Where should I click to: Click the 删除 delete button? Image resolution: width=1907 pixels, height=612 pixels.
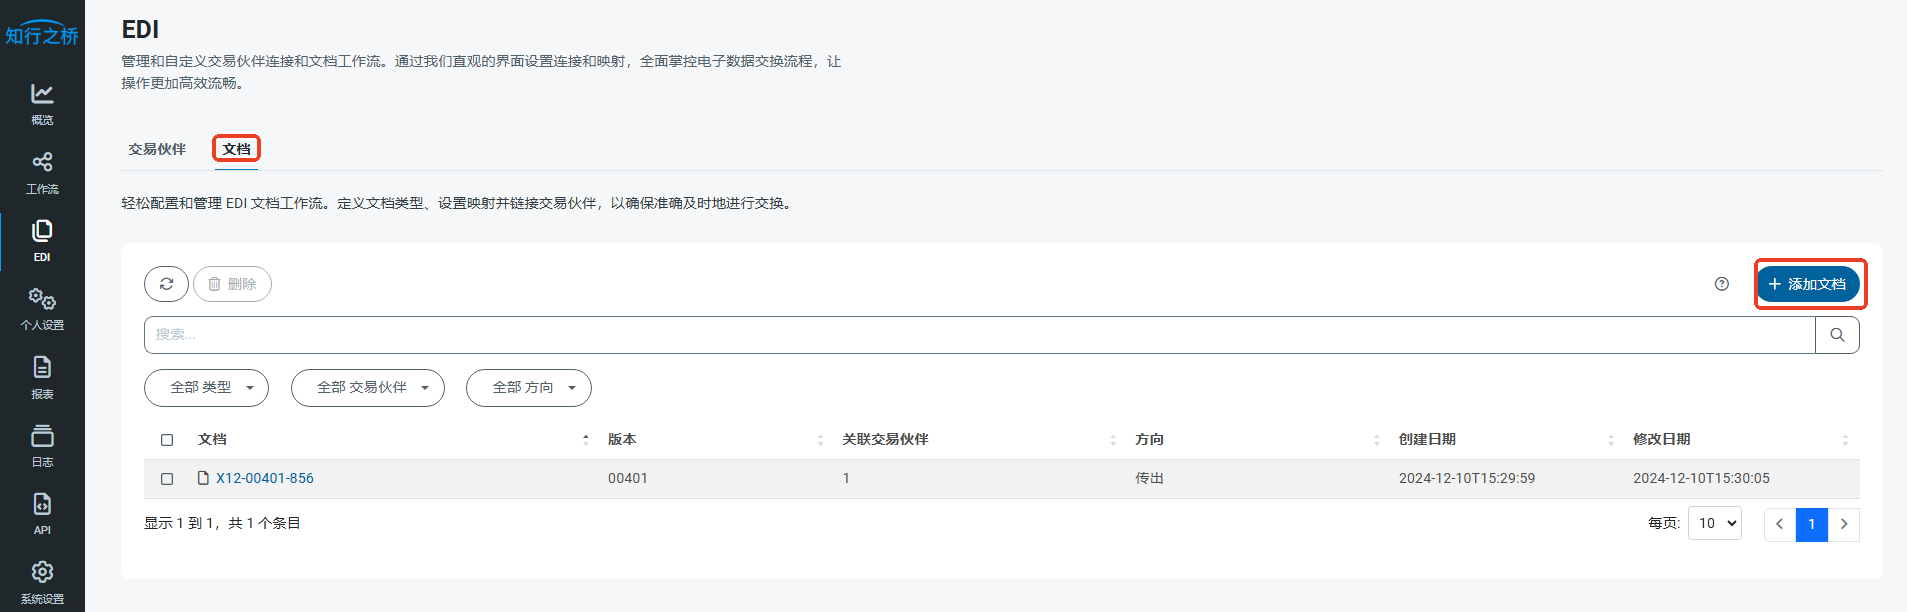(232, 284)
